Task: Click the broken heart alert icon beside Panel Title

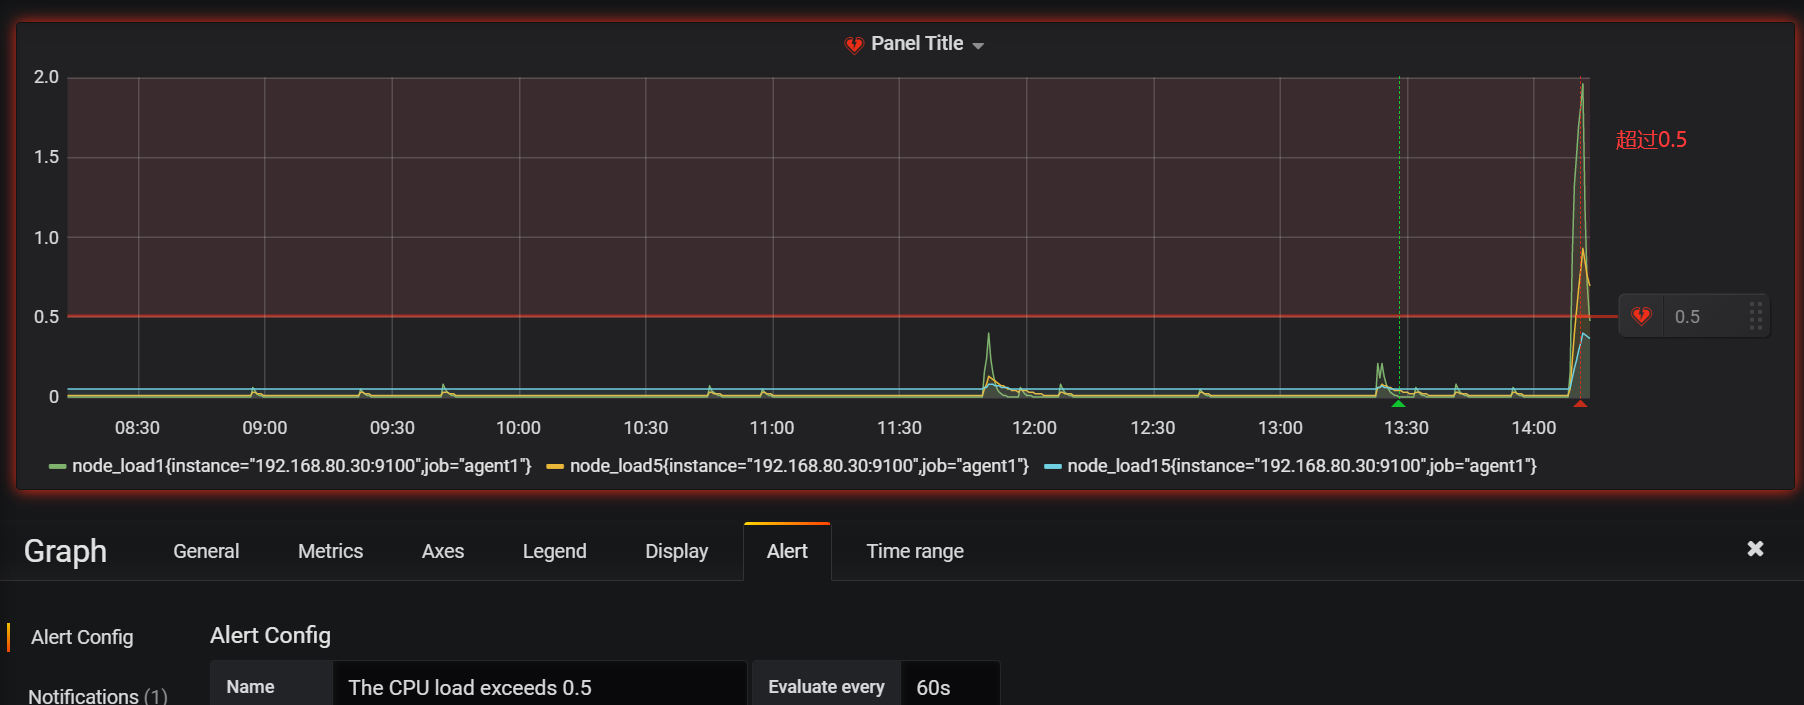Action: pyautogui.click(x=853, y=45)
